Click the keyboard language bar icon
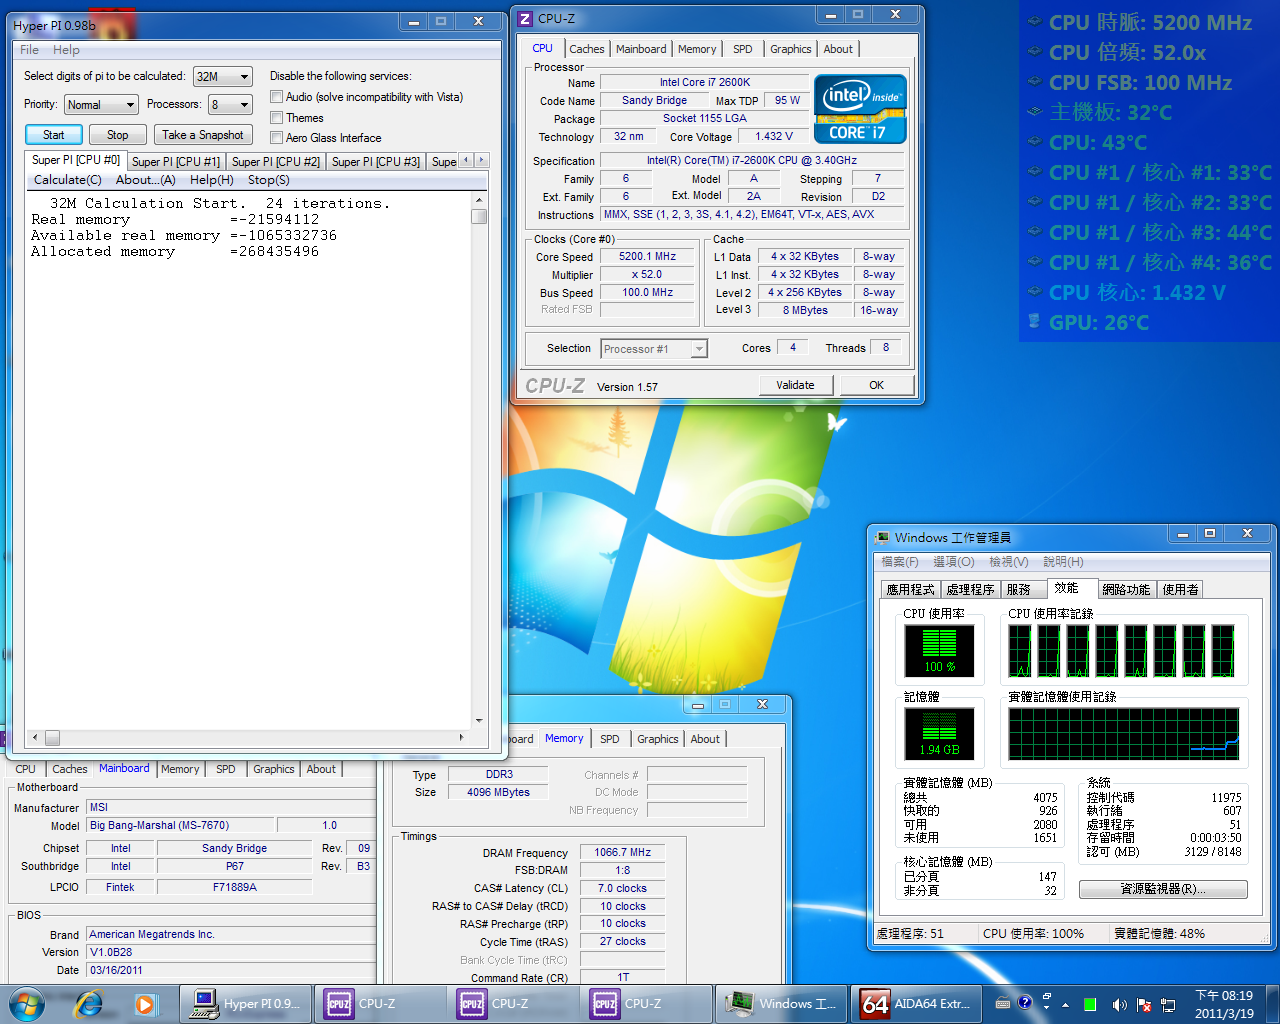 (x=1003, y=1003)
